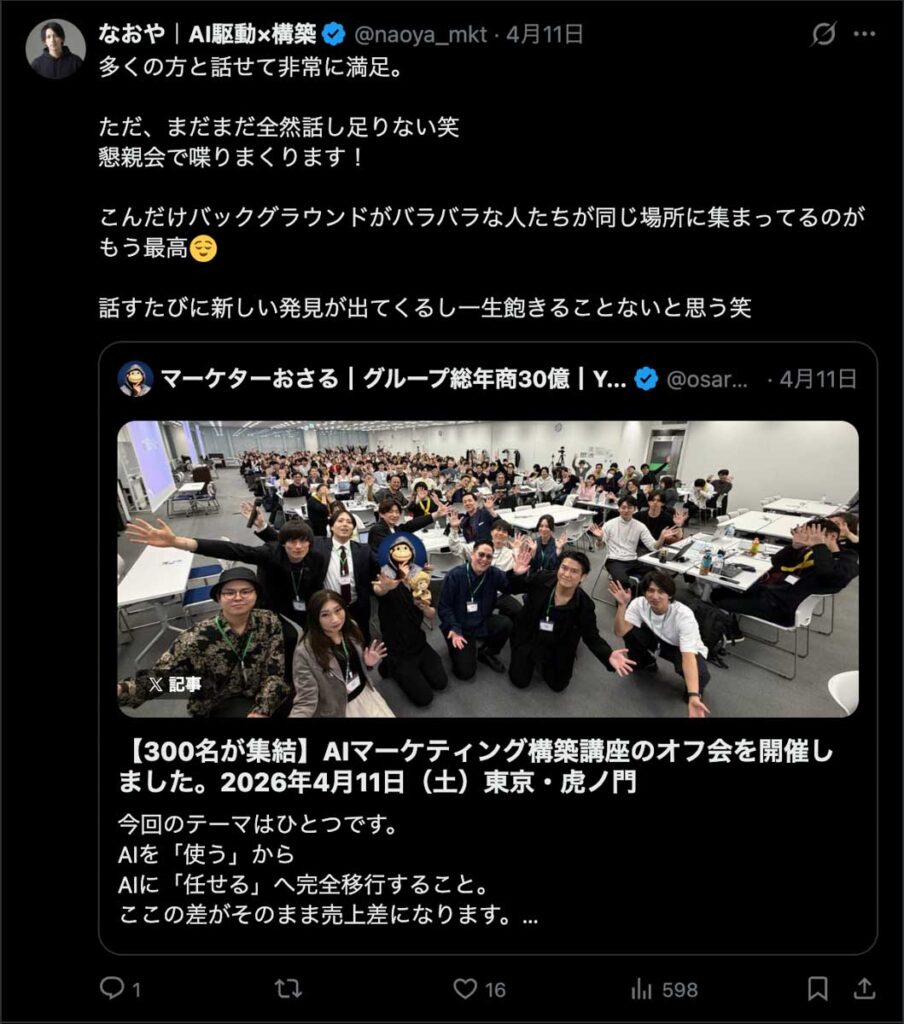Click the blue verified badge beside なおや
The image size is (904, 1024).
pos(334,34)
